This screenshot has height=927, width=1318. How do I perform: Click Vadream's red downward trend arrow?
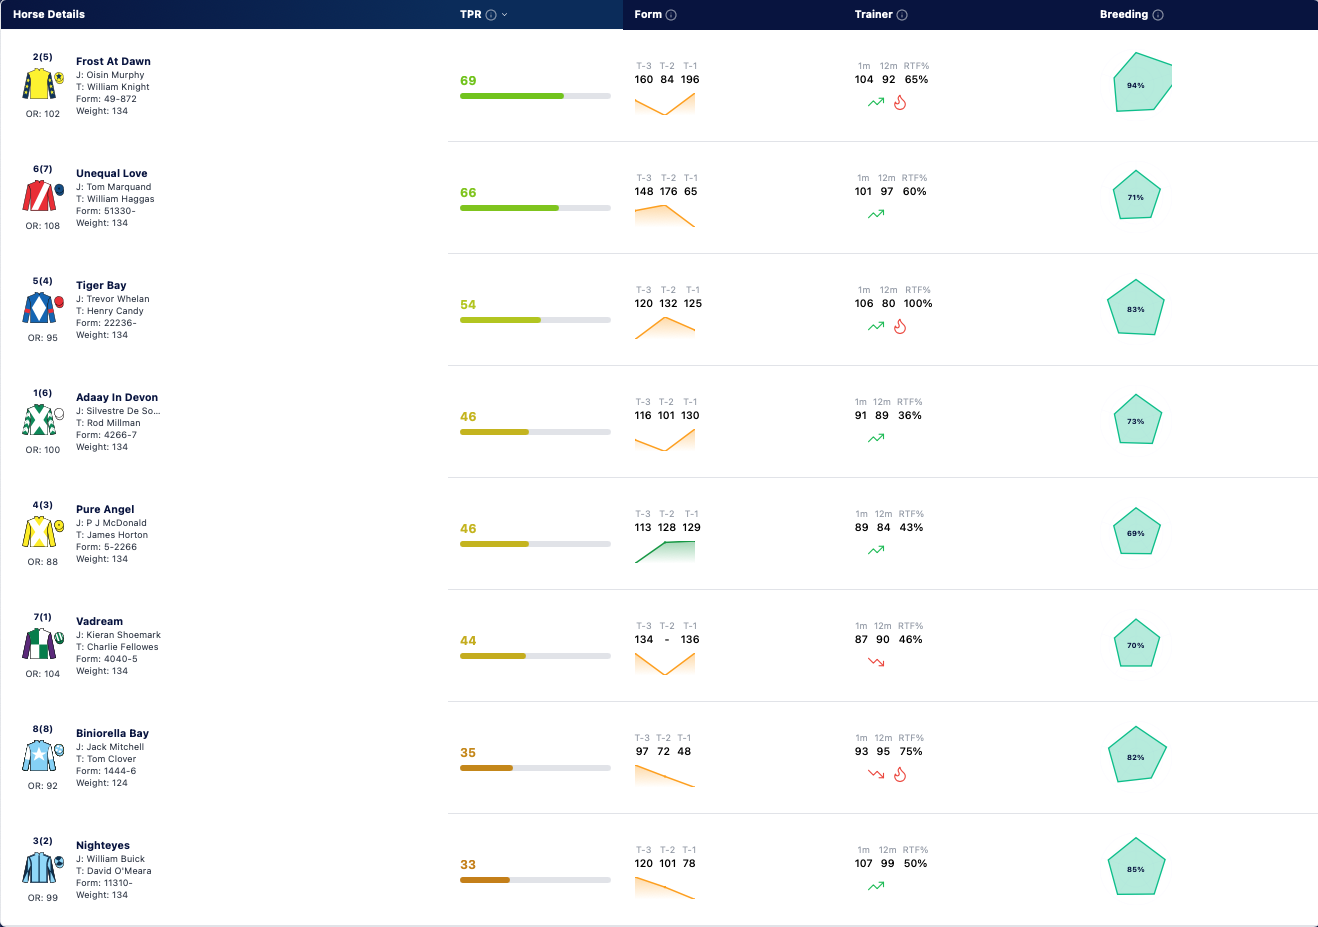point(877,662)
